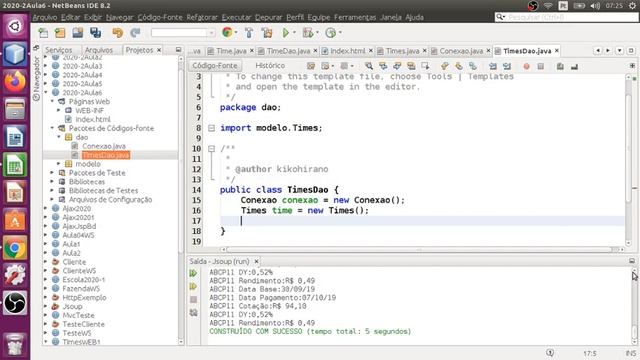This screenshot has width=640, height=360.
Task: Expand the Bibliotecas node
Action: pos(52,182)
